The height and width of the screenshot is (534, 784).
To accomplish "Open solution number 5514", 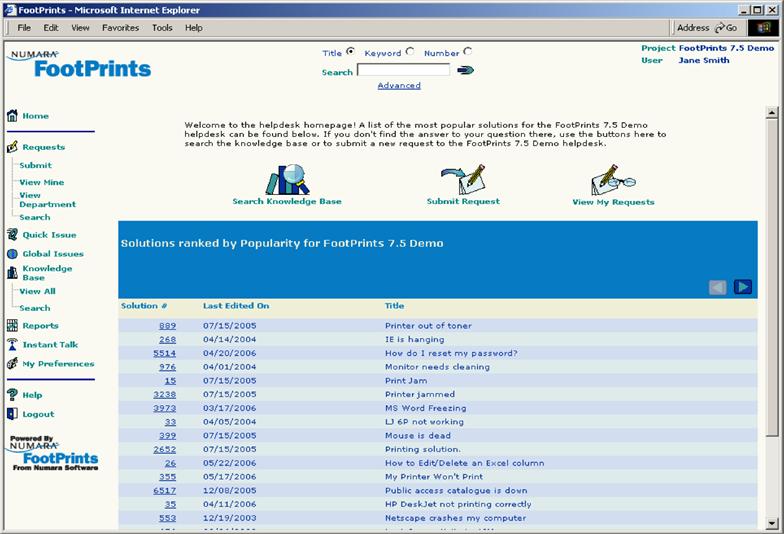I will point(164,353).
